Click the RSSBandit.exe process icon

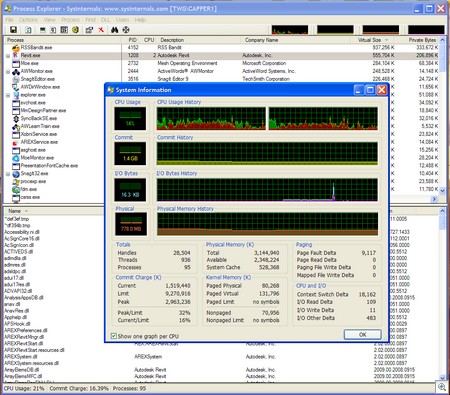[16, 48]
